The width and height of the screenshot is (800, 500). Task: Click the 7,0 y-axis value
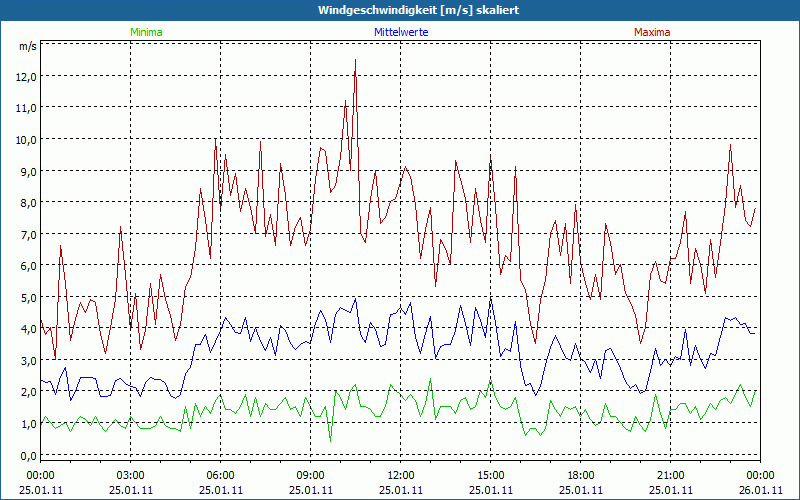click(29, 235)
